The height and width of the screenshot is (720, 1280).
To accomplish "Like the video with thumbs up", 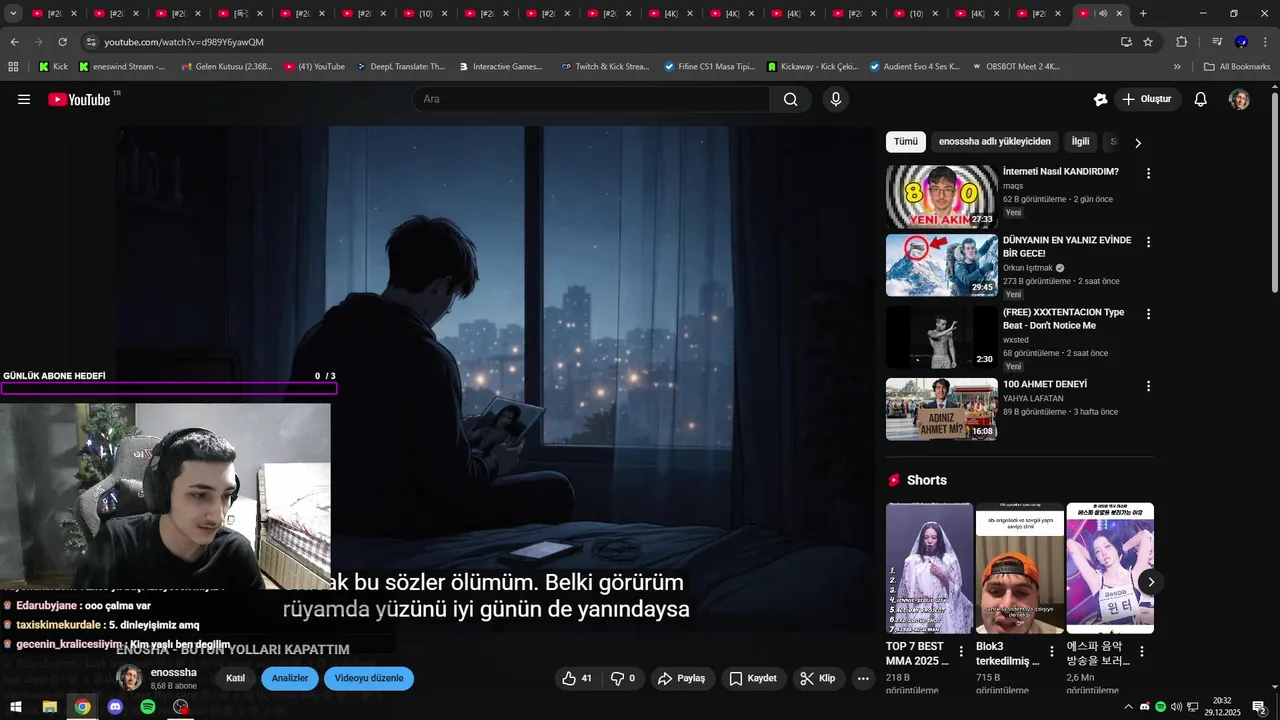I will click(x=578, y=678).
